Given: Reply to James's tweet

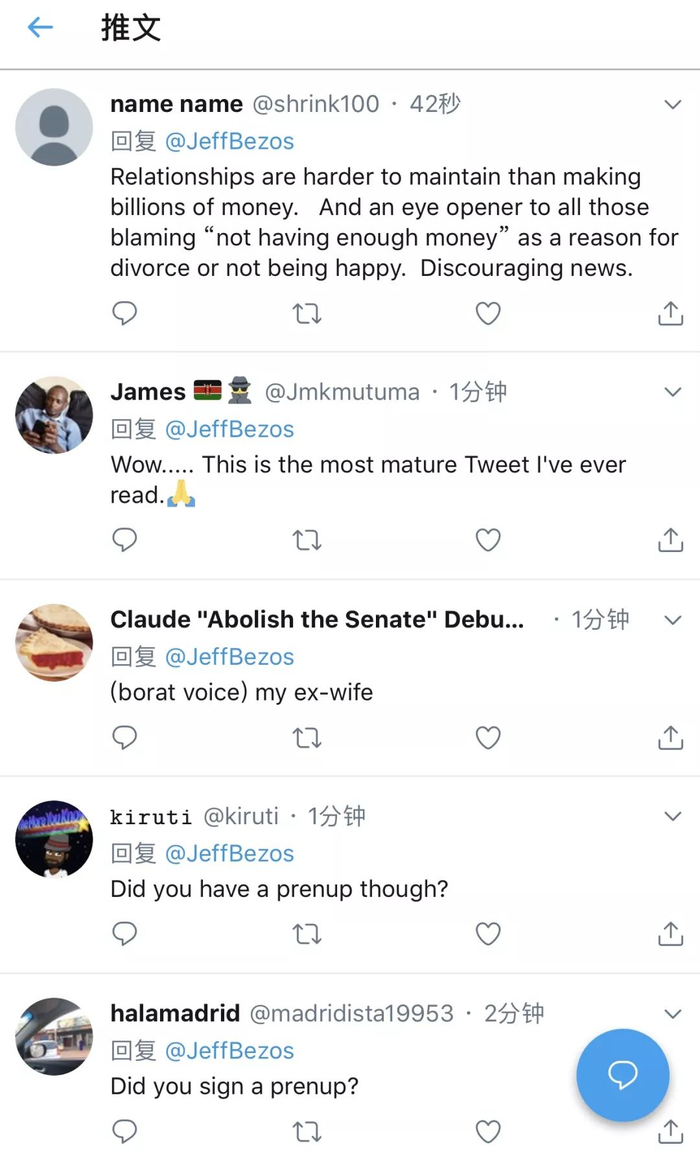Looking at the screenshot, I should point(124,541).
